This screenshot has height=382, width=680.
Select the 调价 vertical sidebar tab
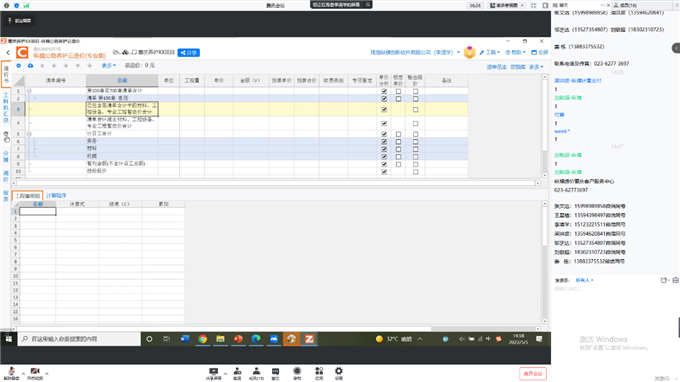coord(6,176)
